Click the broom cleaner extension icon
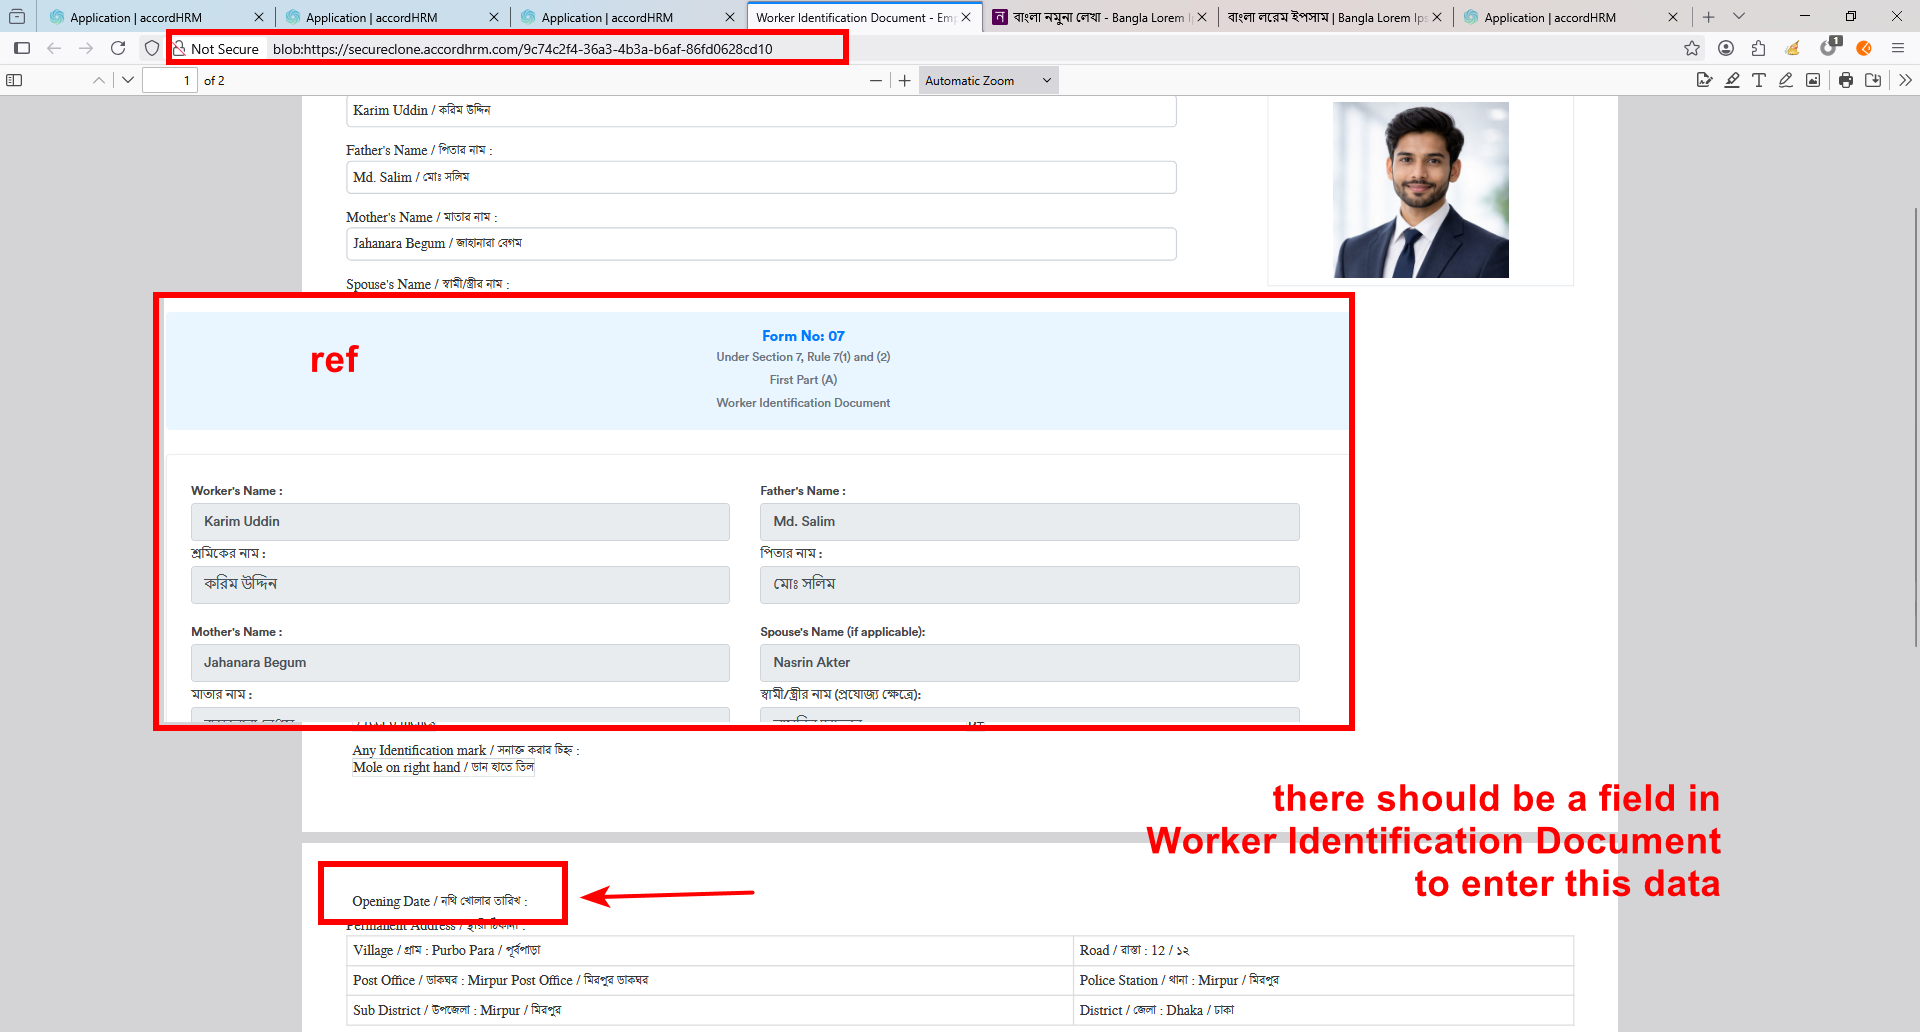 pos(1793,48)
